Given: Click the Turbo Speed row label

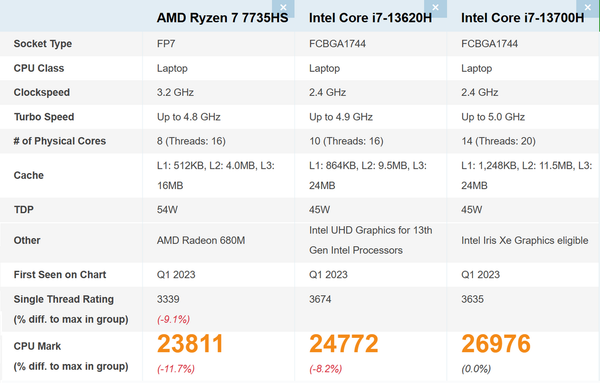Looking at the screenshot, I should 44,117.
